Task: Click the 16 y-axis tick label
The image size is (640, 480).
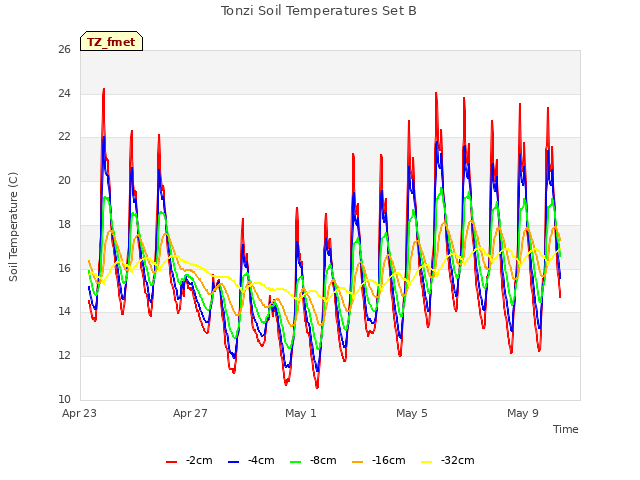Action: coord(64,268)
